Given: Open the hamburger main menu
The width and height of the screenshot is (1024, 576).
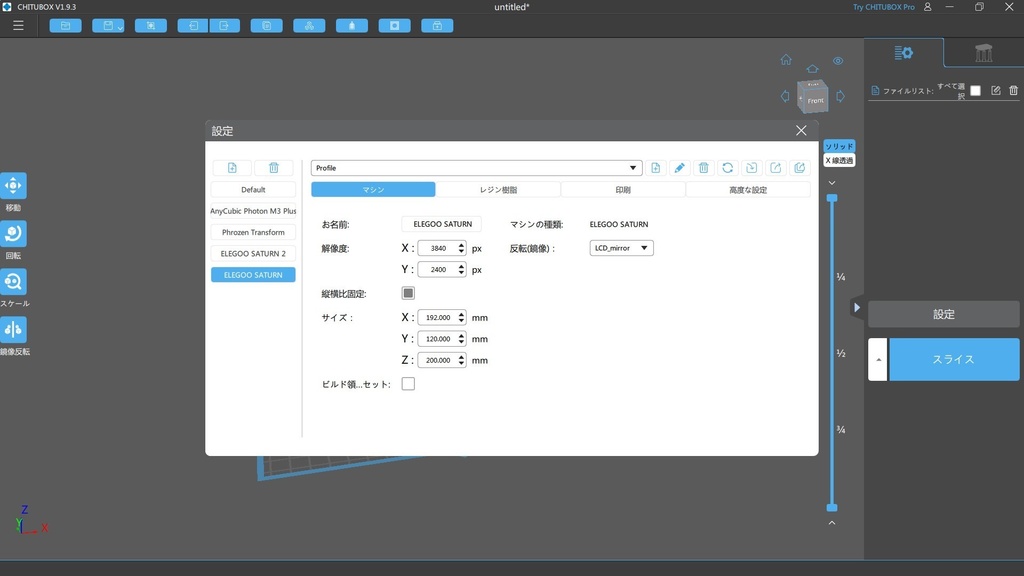Looking at the screenshot, I should coord(18,25).
